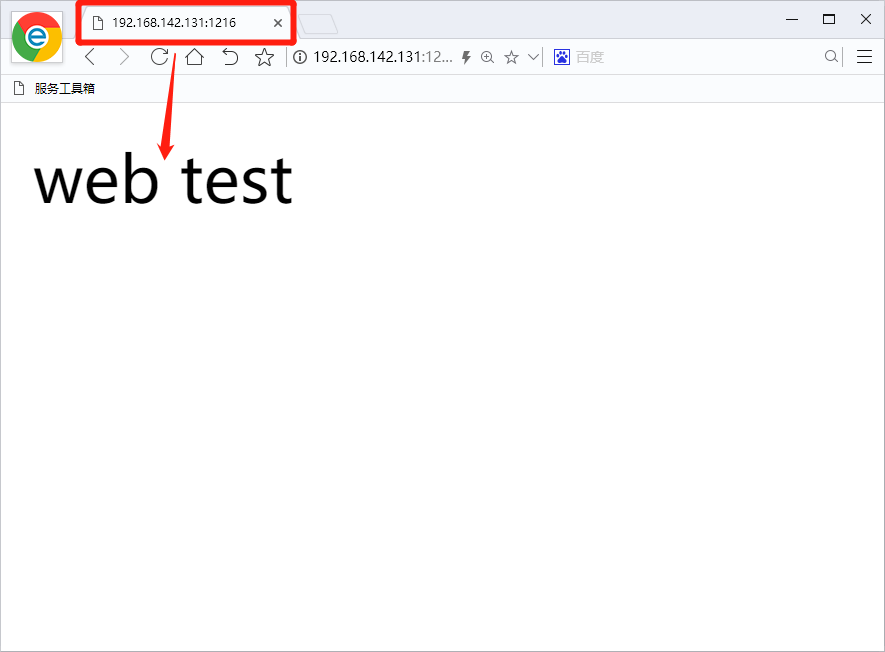Maximize the browser window
The width and height of the screenshot is (885, 652).
pyautogui.click(x=829, y=20)
